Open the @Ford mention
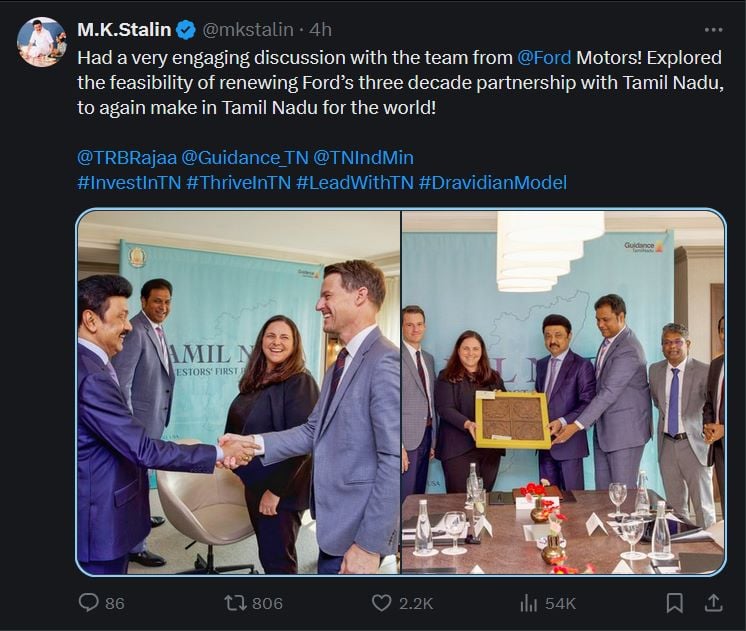Image resolution: width=746 pixels, height=631 pixels. pos(545,57)
